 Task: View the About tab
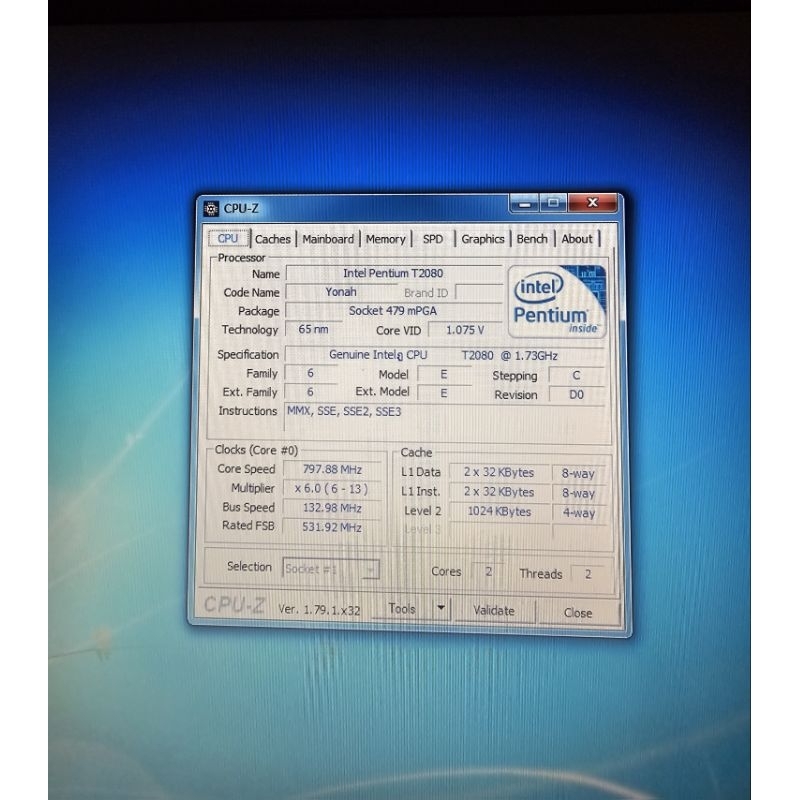tap(577, 239)
